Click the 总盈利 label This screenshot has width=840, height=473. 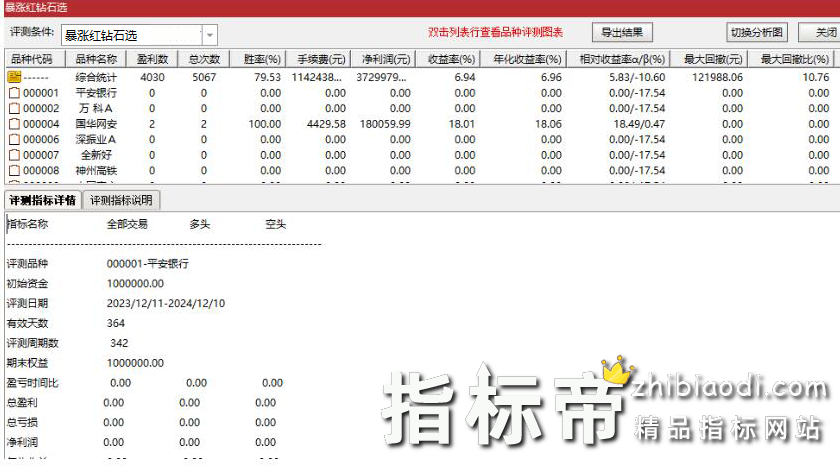pyautogui.click(x=22, y=402)
